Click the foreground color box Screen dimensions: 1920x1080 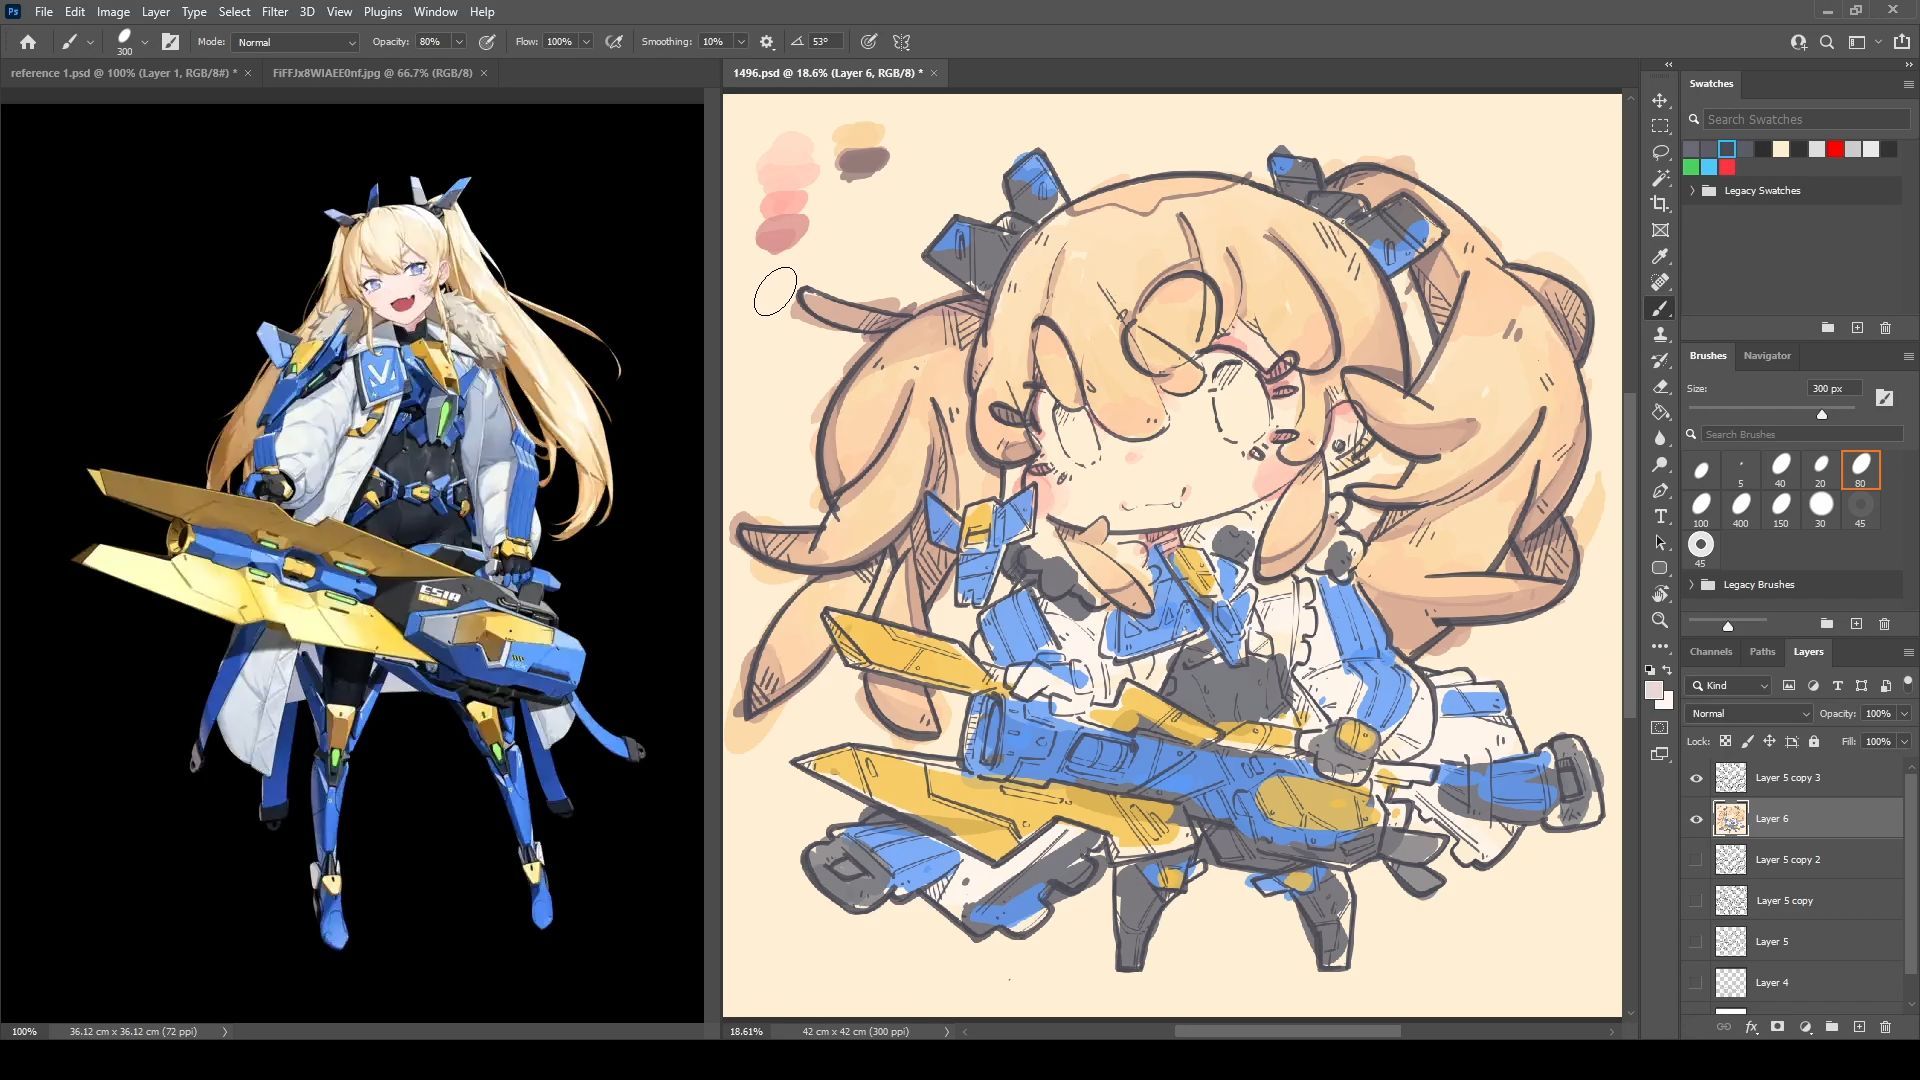tap(1654, 691)
